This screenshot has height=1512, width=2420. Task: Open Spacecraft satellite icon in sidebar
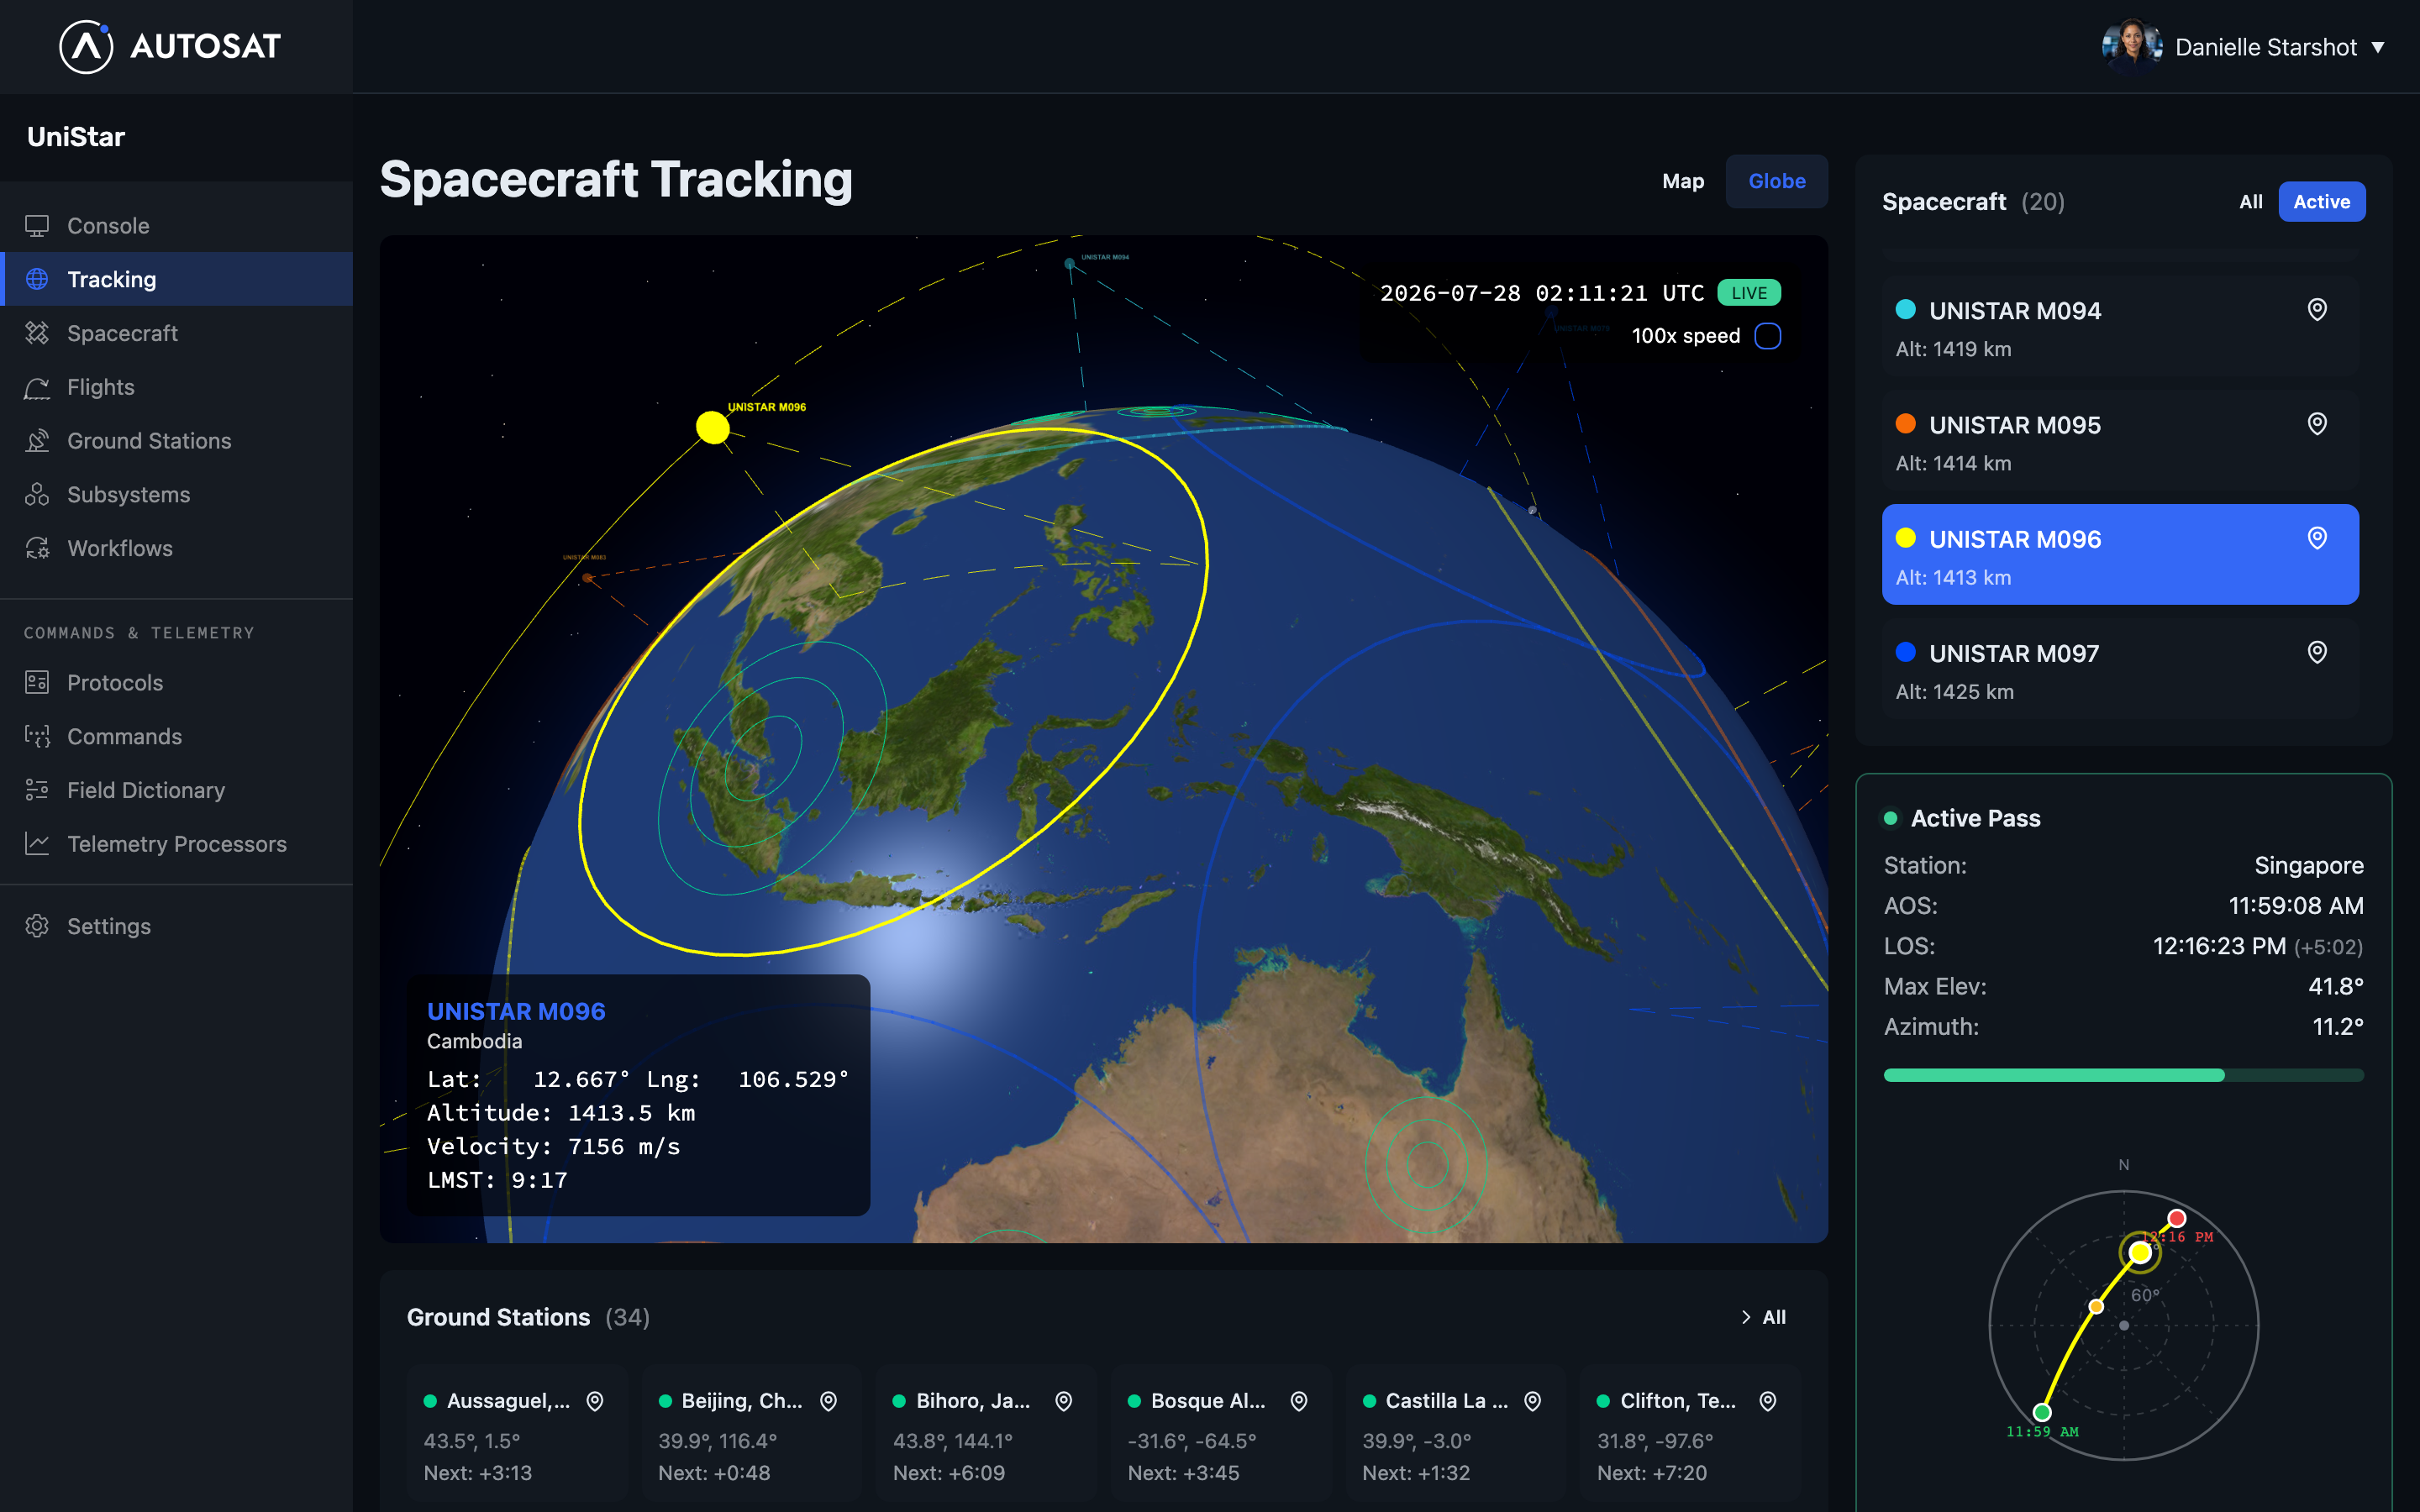pos(37,333)
